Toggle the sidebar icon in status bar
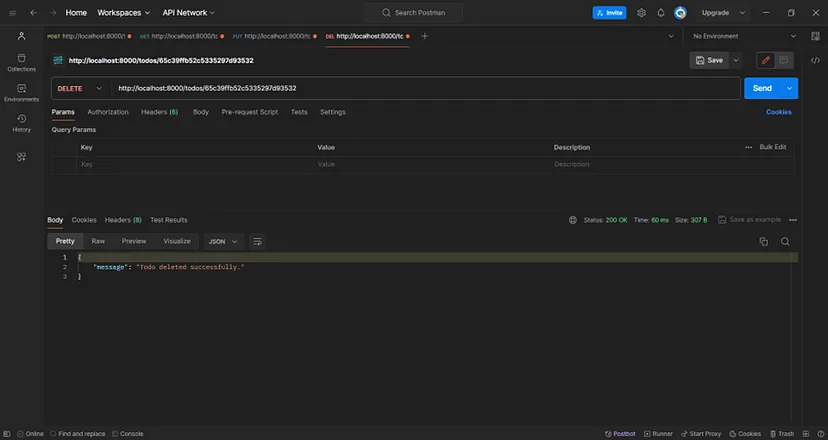The height and width of the screenshot is (440, 828). point(7,434)
